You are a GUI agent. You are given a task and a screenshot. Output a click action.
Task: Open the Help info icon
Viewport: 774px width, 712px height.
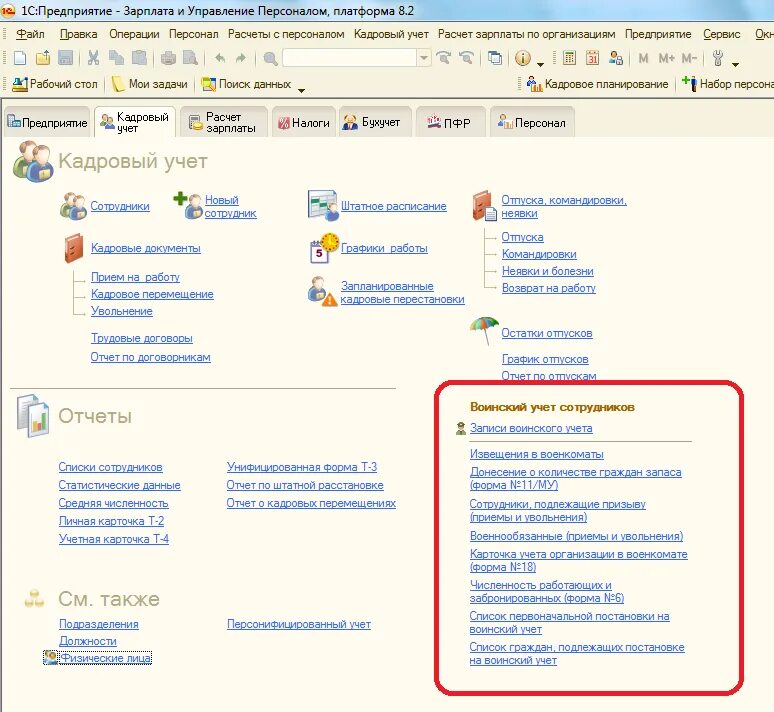coord(523,58)
